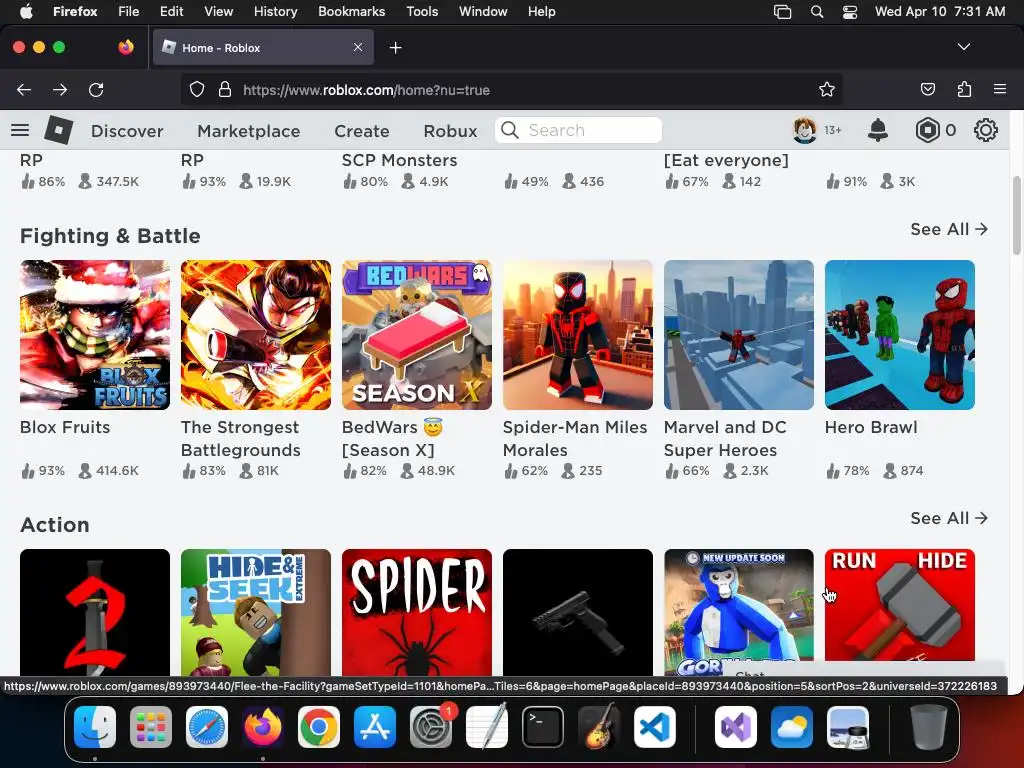Click the SCP Monsters game title
The height and width of the screenshot is (768, 1024).
click(x=399, y=160)
